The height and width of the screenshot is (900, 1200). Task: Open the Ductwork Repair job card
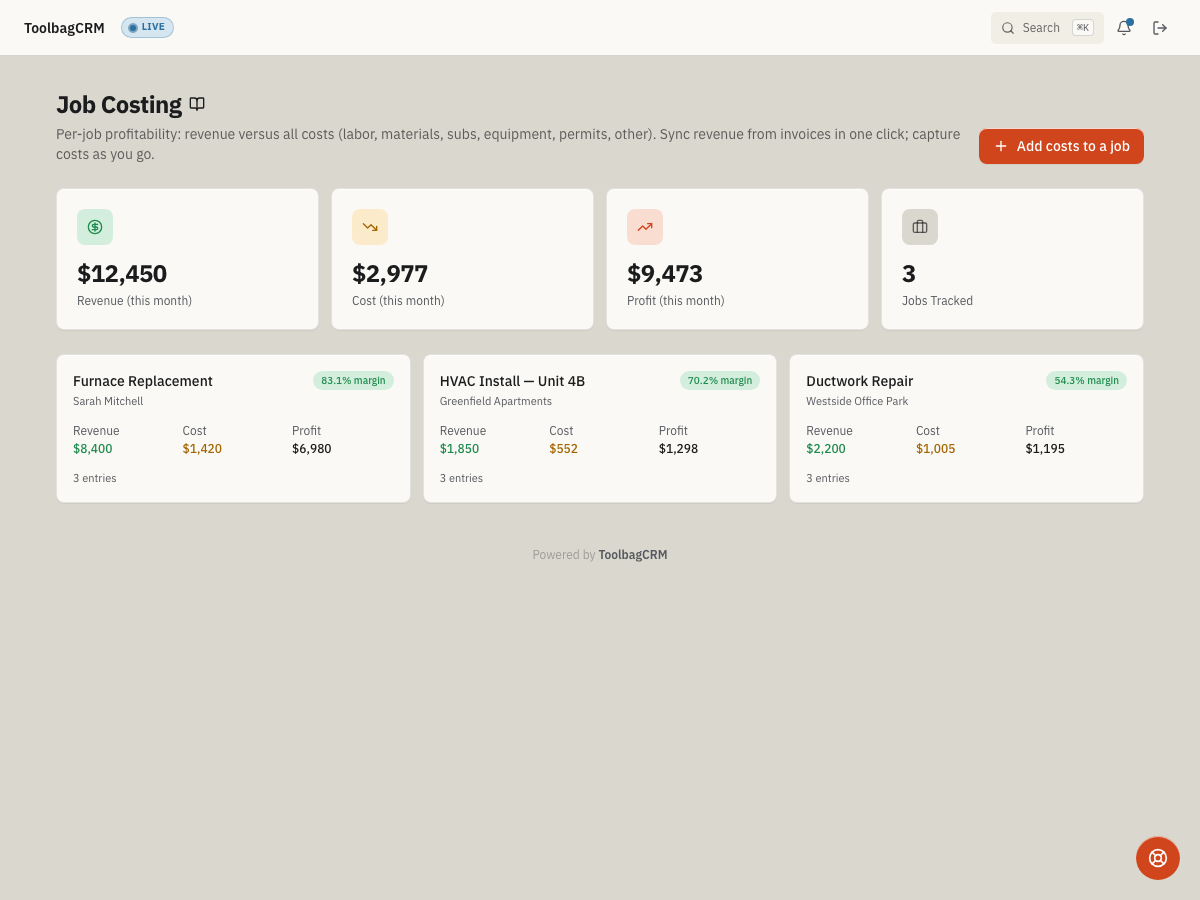(966, 428)
